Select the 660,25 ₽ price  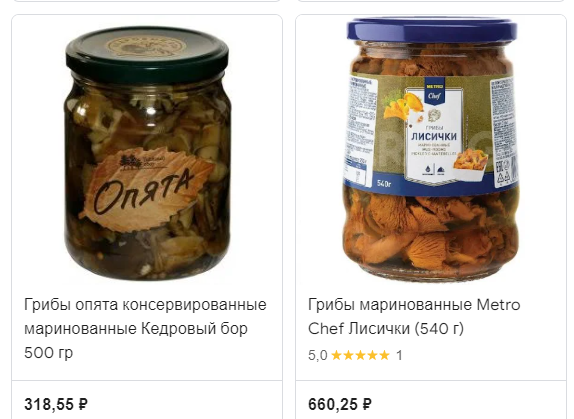click(x=340, y=404)
